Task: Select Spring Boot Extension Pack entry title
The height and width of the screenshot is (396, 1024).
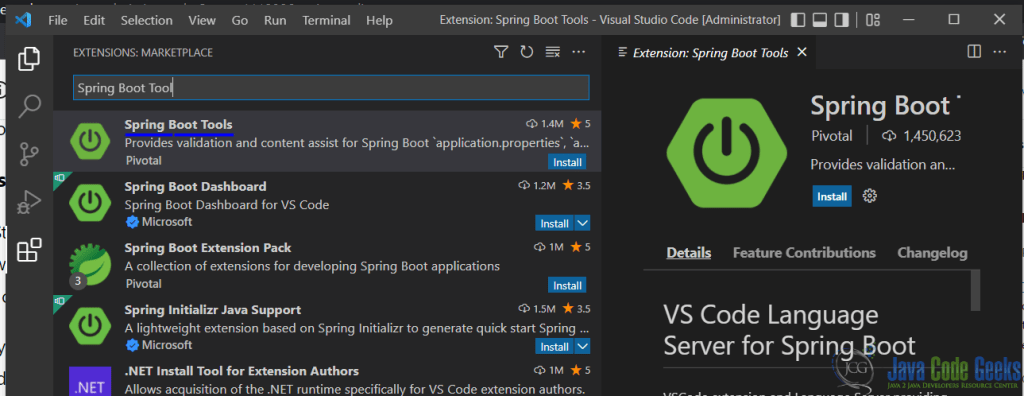Action: tap(208, 248)
